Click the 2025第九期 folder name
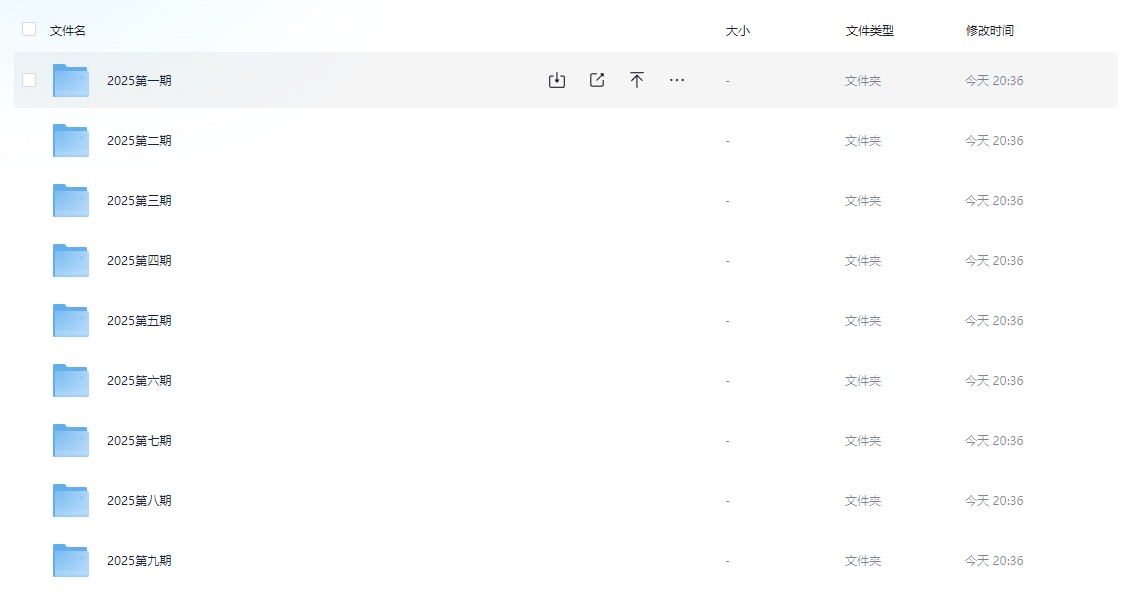The height and width of the screenshot is (592, 1128). [140, 560]
